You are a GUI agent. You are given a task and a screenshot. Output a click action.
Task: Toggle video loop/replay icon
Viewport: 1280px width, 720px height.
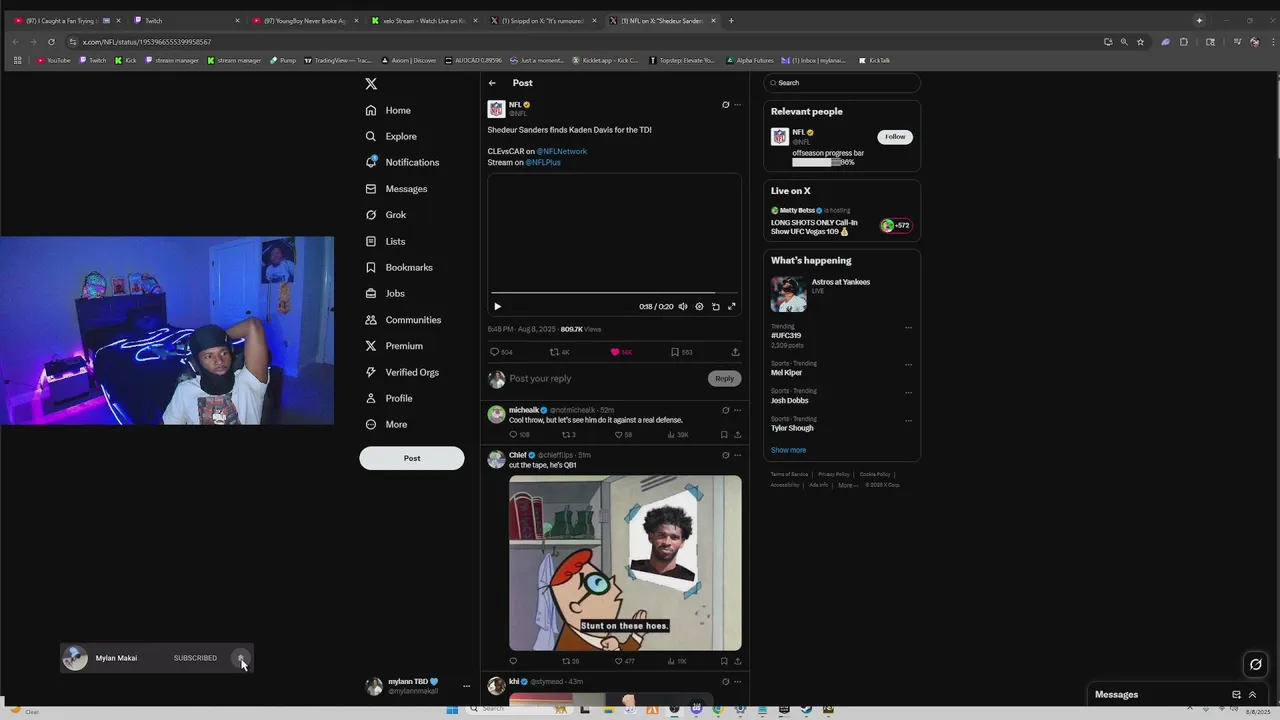click(x=715, y=307)
